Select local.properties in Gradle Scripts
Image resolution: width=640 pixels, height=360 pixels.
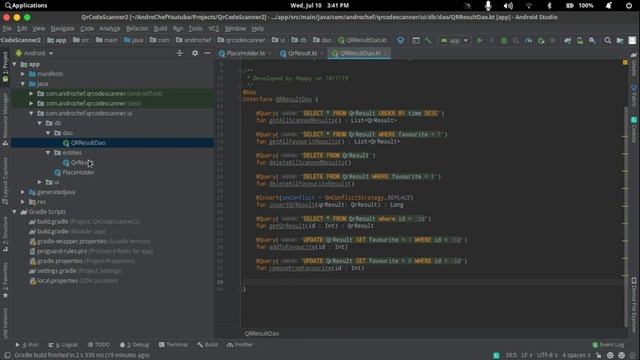[x=73, y=281]
